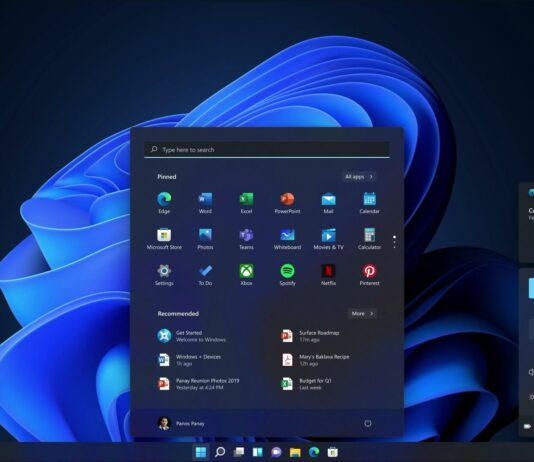Open Budget for Q1 spreadsheet
Viewport: 534px width, 462px height.
[x=307, y=384]
